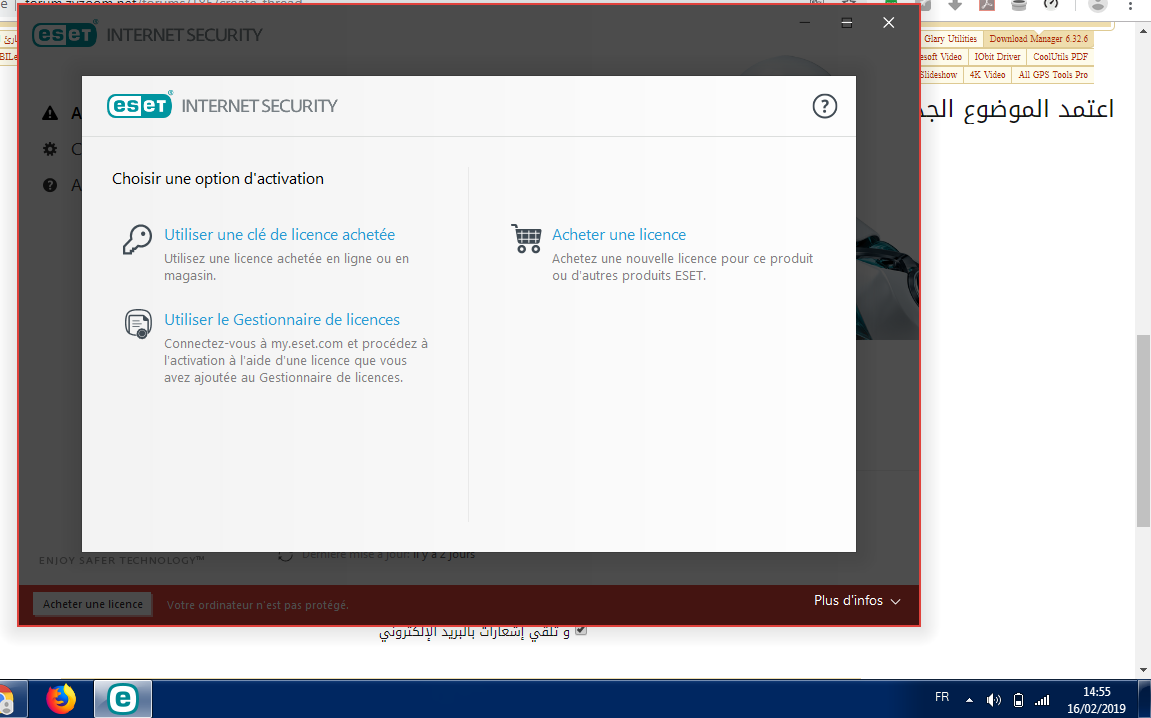Screen dimensions: 1151x718
Task: Click the browser download arrow extension icon
Action: point(955,5)
